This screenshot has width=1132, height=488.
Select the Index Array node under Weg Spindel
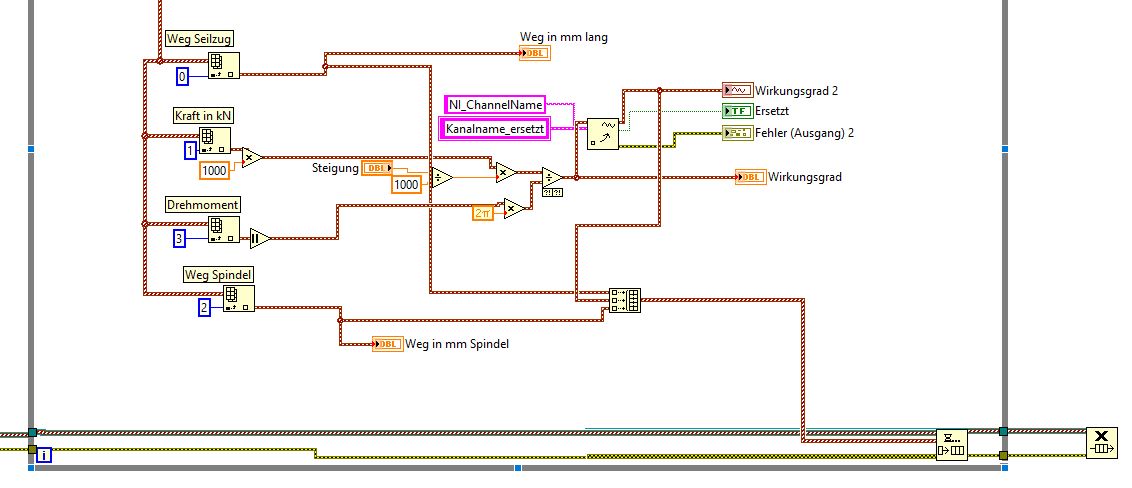point(238,298)
